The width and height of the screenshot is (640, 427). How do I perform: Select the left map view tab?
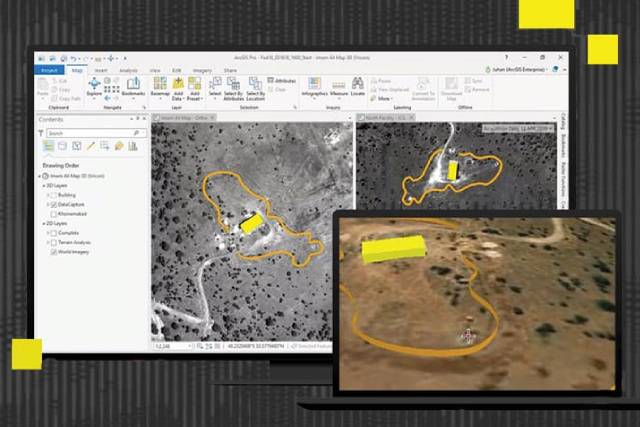click(x=184, y=118)
